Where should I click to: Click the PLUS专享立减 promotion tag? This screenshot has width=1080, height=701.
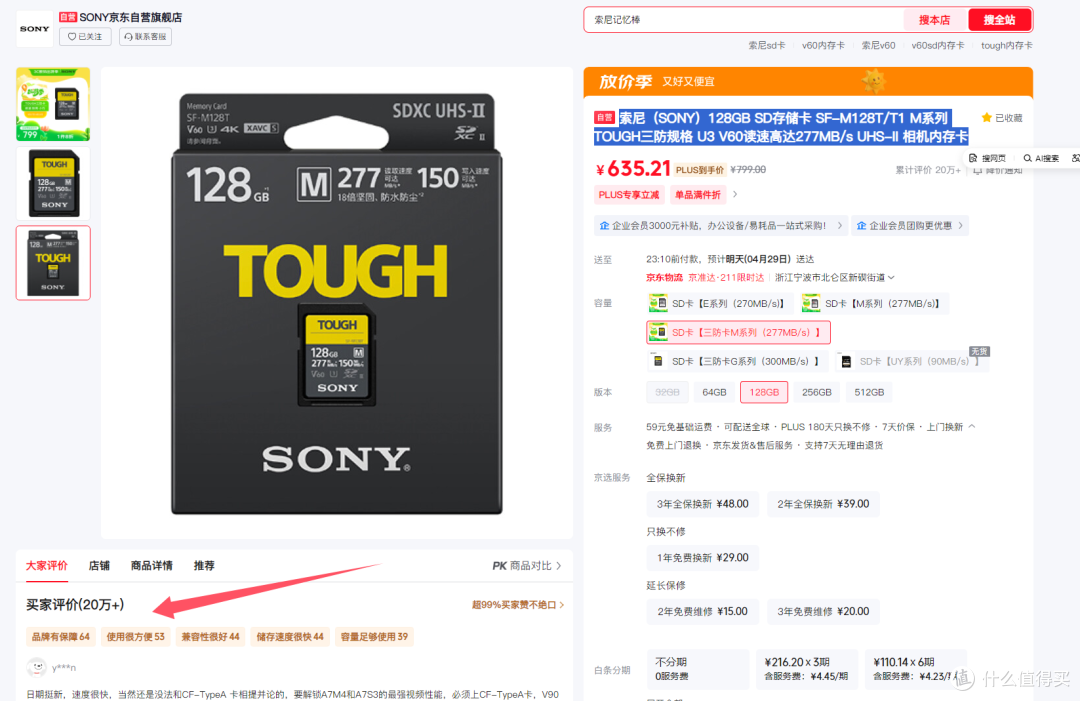[x=629, y=195]
